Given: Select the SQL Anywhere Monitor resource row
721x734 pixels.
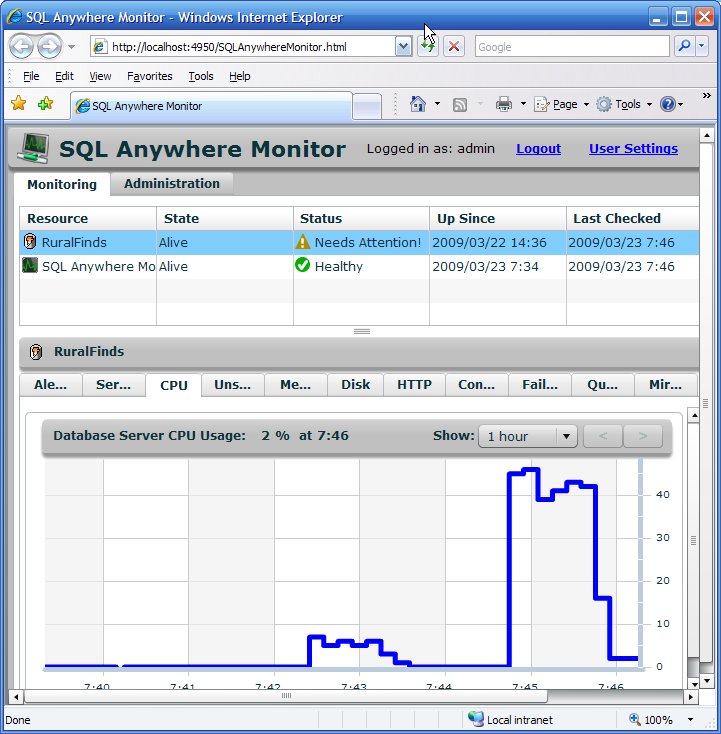Looking at the screenshot, I should pyautogui.click(x=359, y=266).
